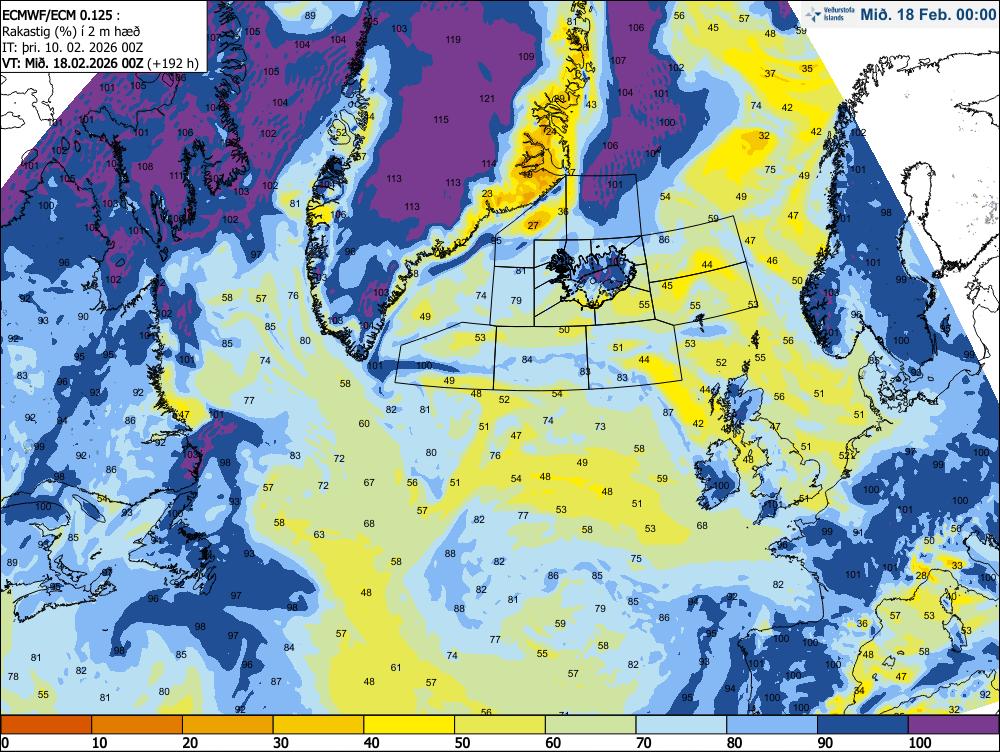Click the 'Mið. 18 Feb. 00:00' date label
The height and width of the screenshot is (752, 1000).
point(928,15)
